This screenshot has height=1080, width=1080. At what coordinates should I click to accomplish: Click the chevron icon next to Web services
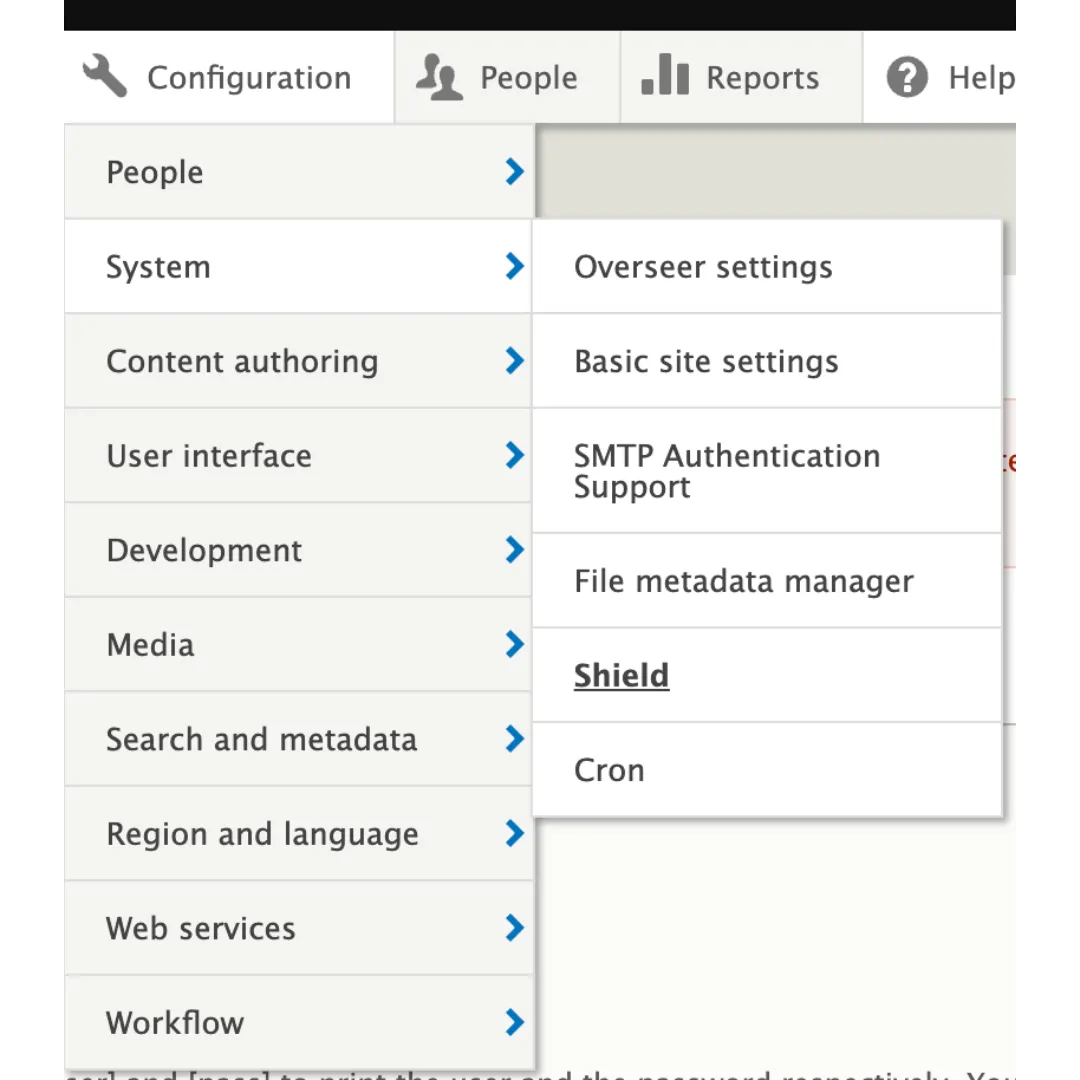513,928
